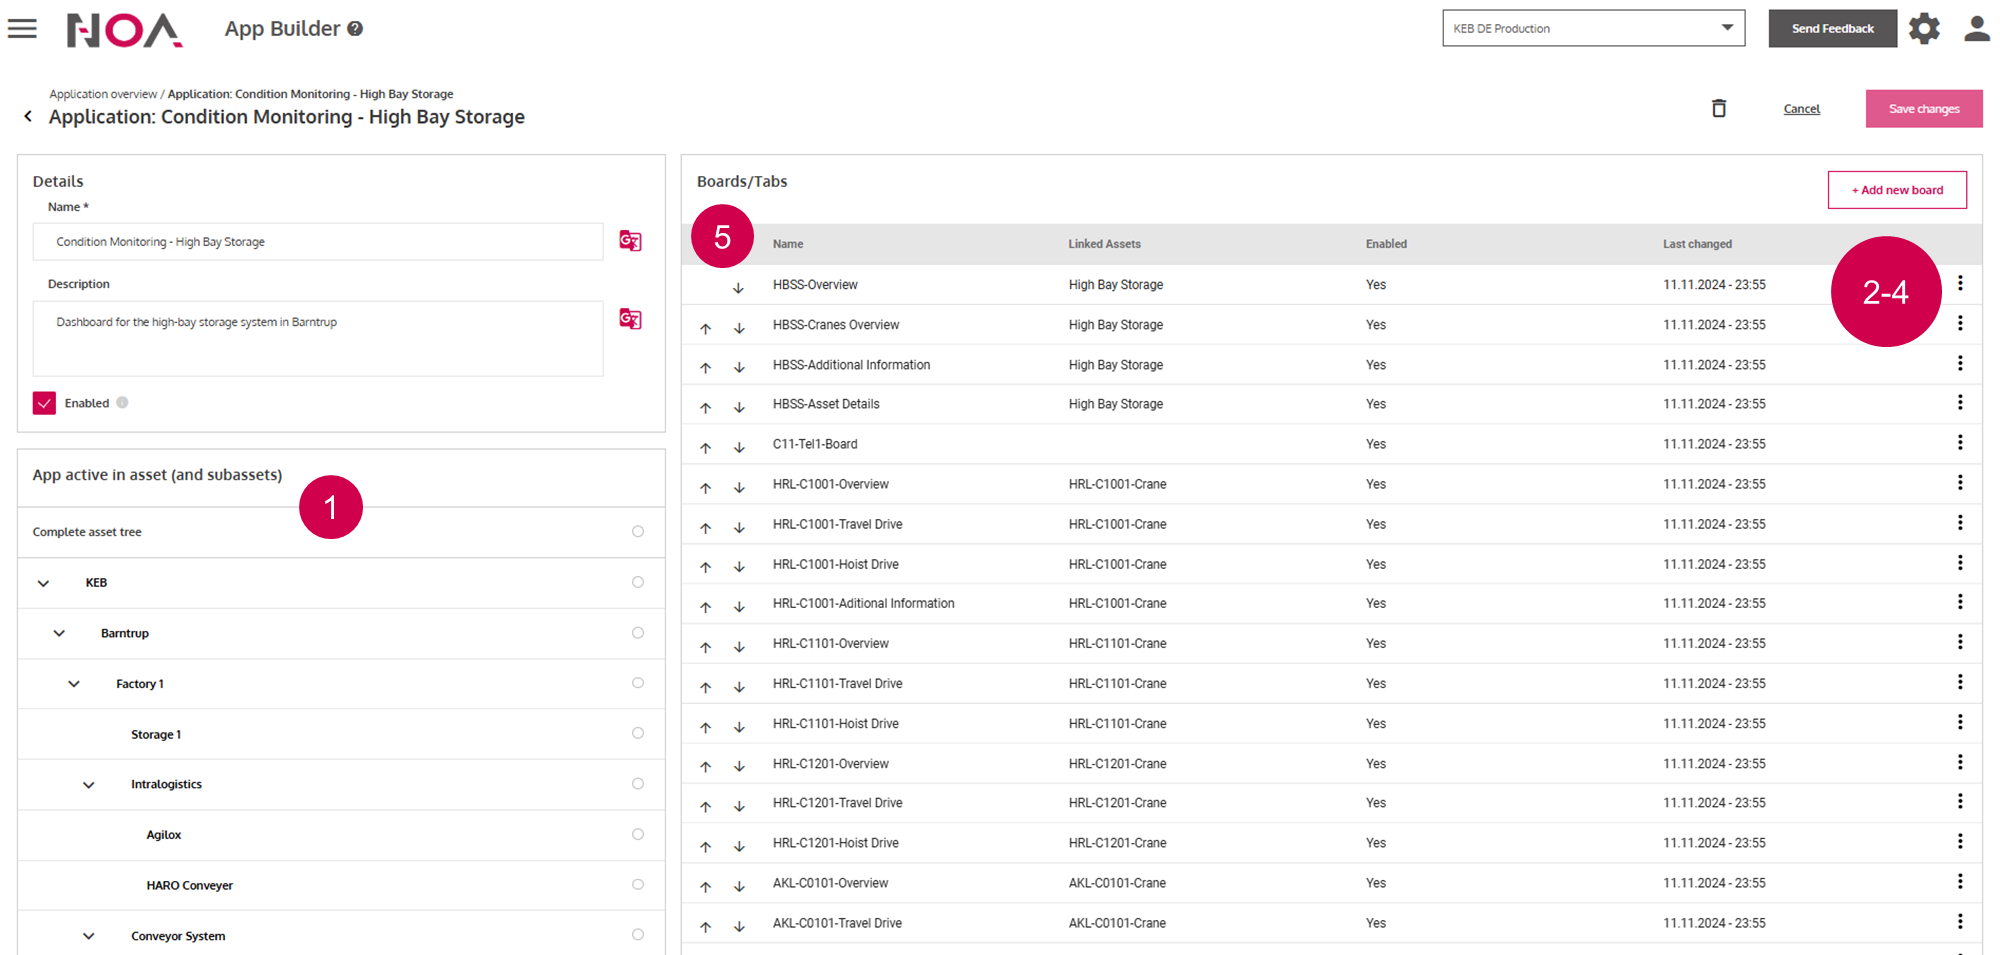The image size is (2000, 955).
Task: Click the App Builder help question icon
Action: pos(355,29)
